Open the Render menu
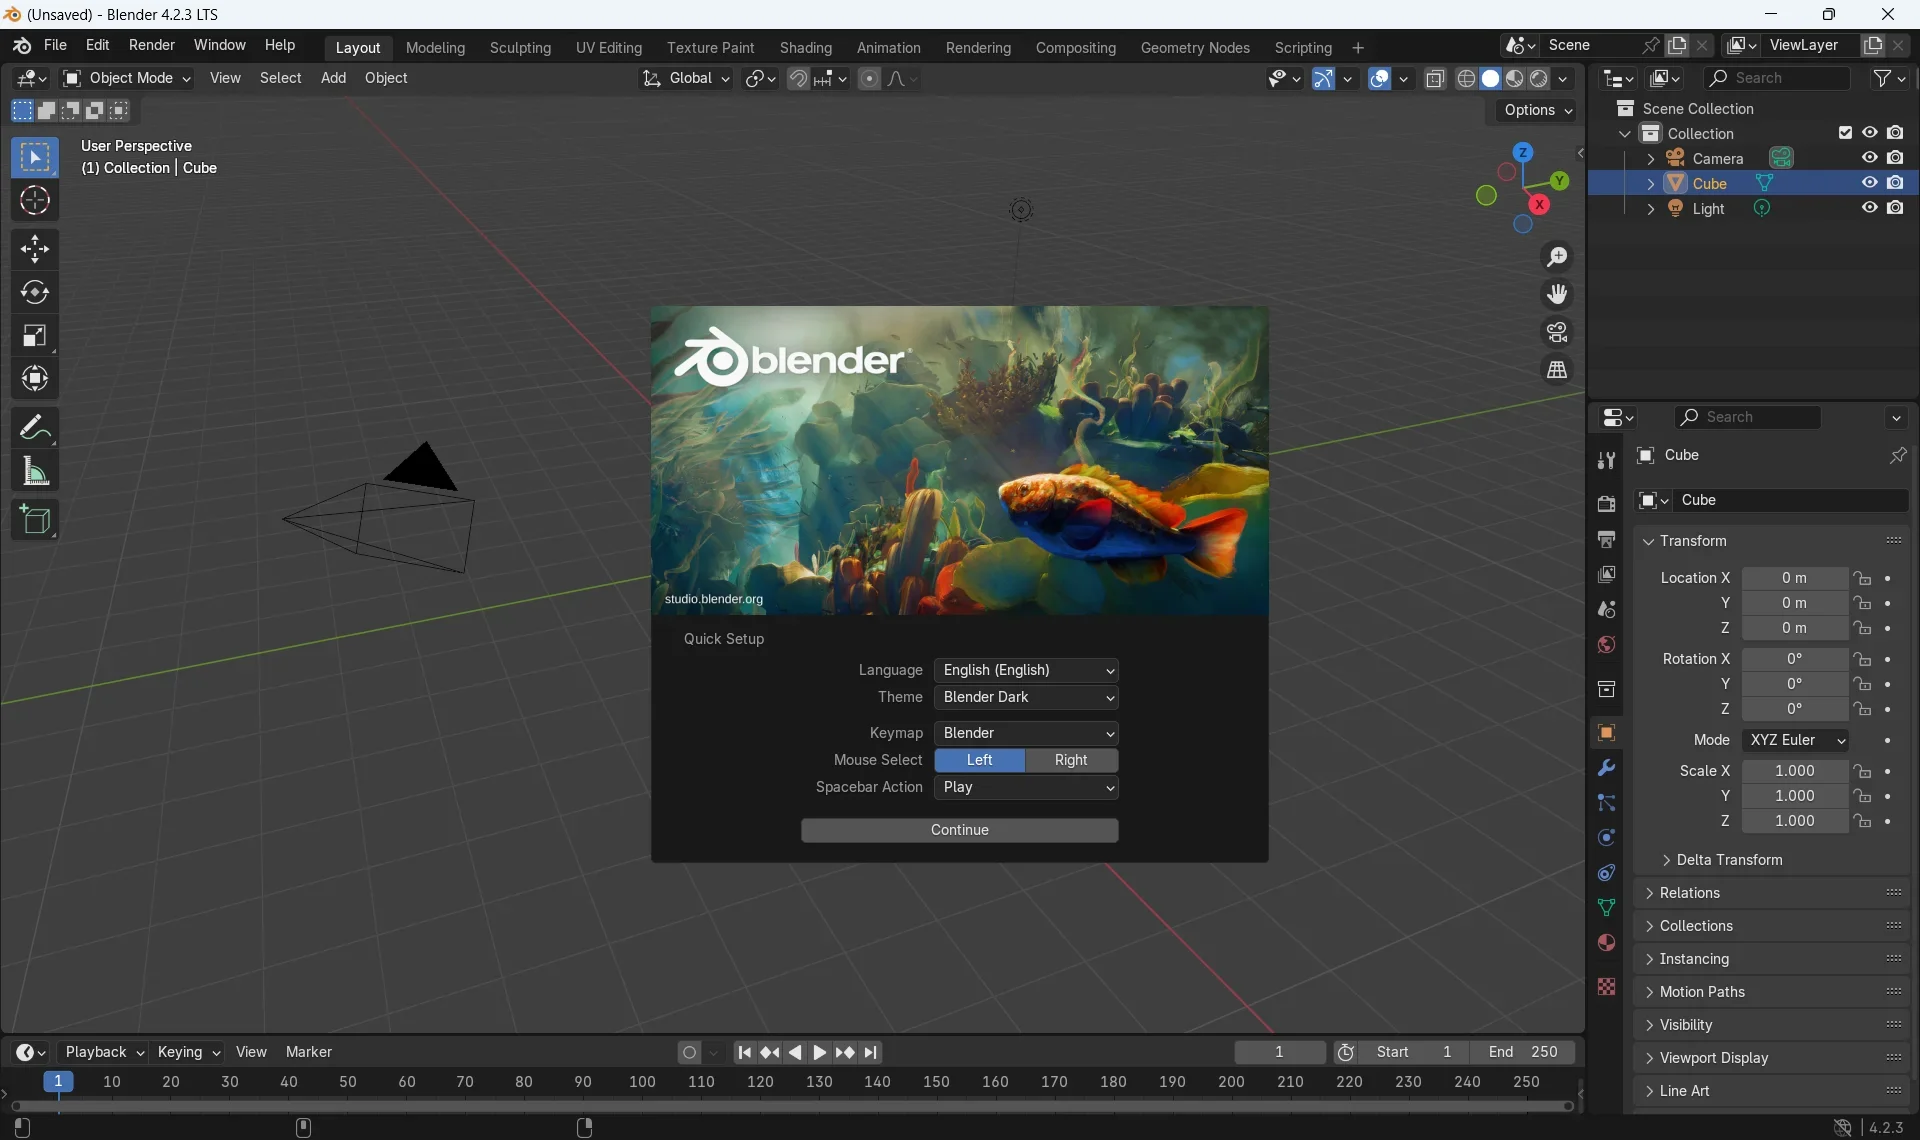 (152, 46)
